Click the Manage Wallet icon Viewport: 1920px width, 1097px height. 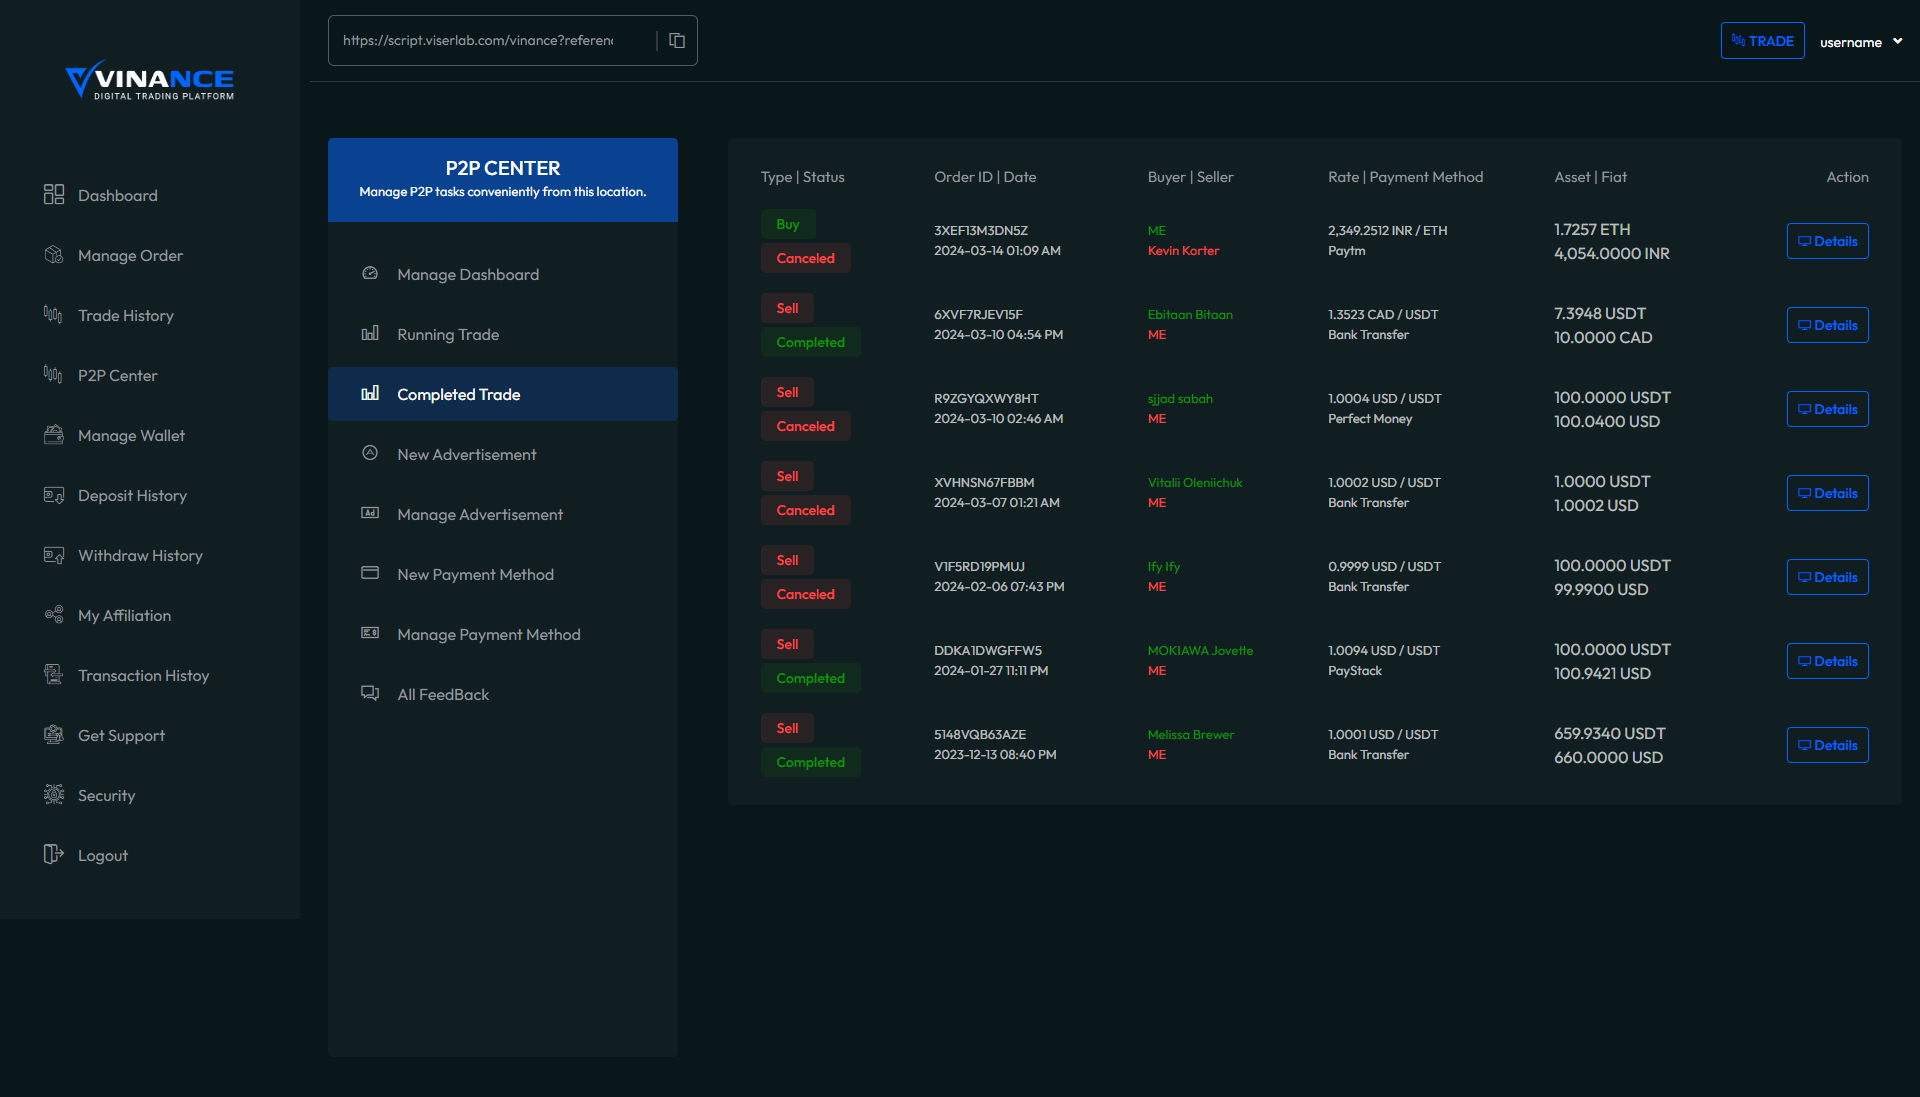coord(54,435)
